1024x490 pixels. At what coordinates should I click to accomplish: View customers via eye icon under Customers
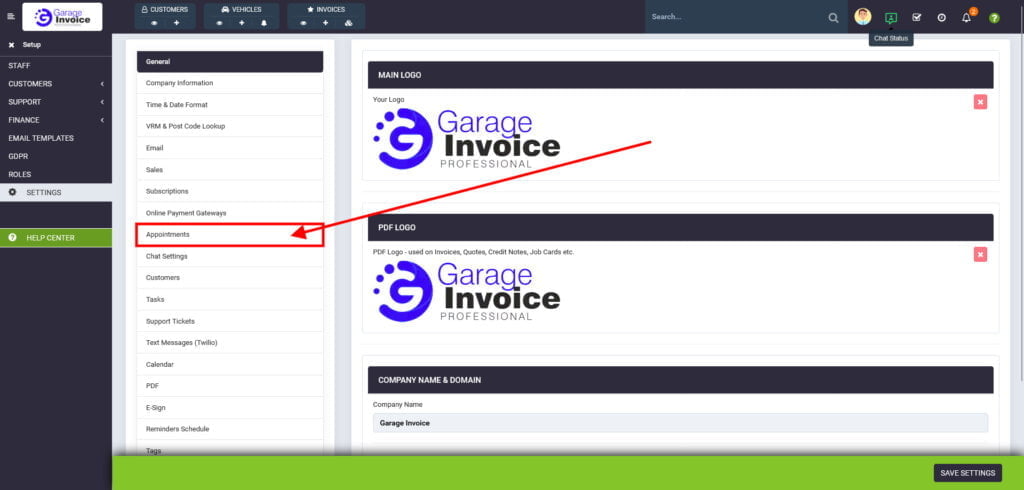[x=154, y=23]
